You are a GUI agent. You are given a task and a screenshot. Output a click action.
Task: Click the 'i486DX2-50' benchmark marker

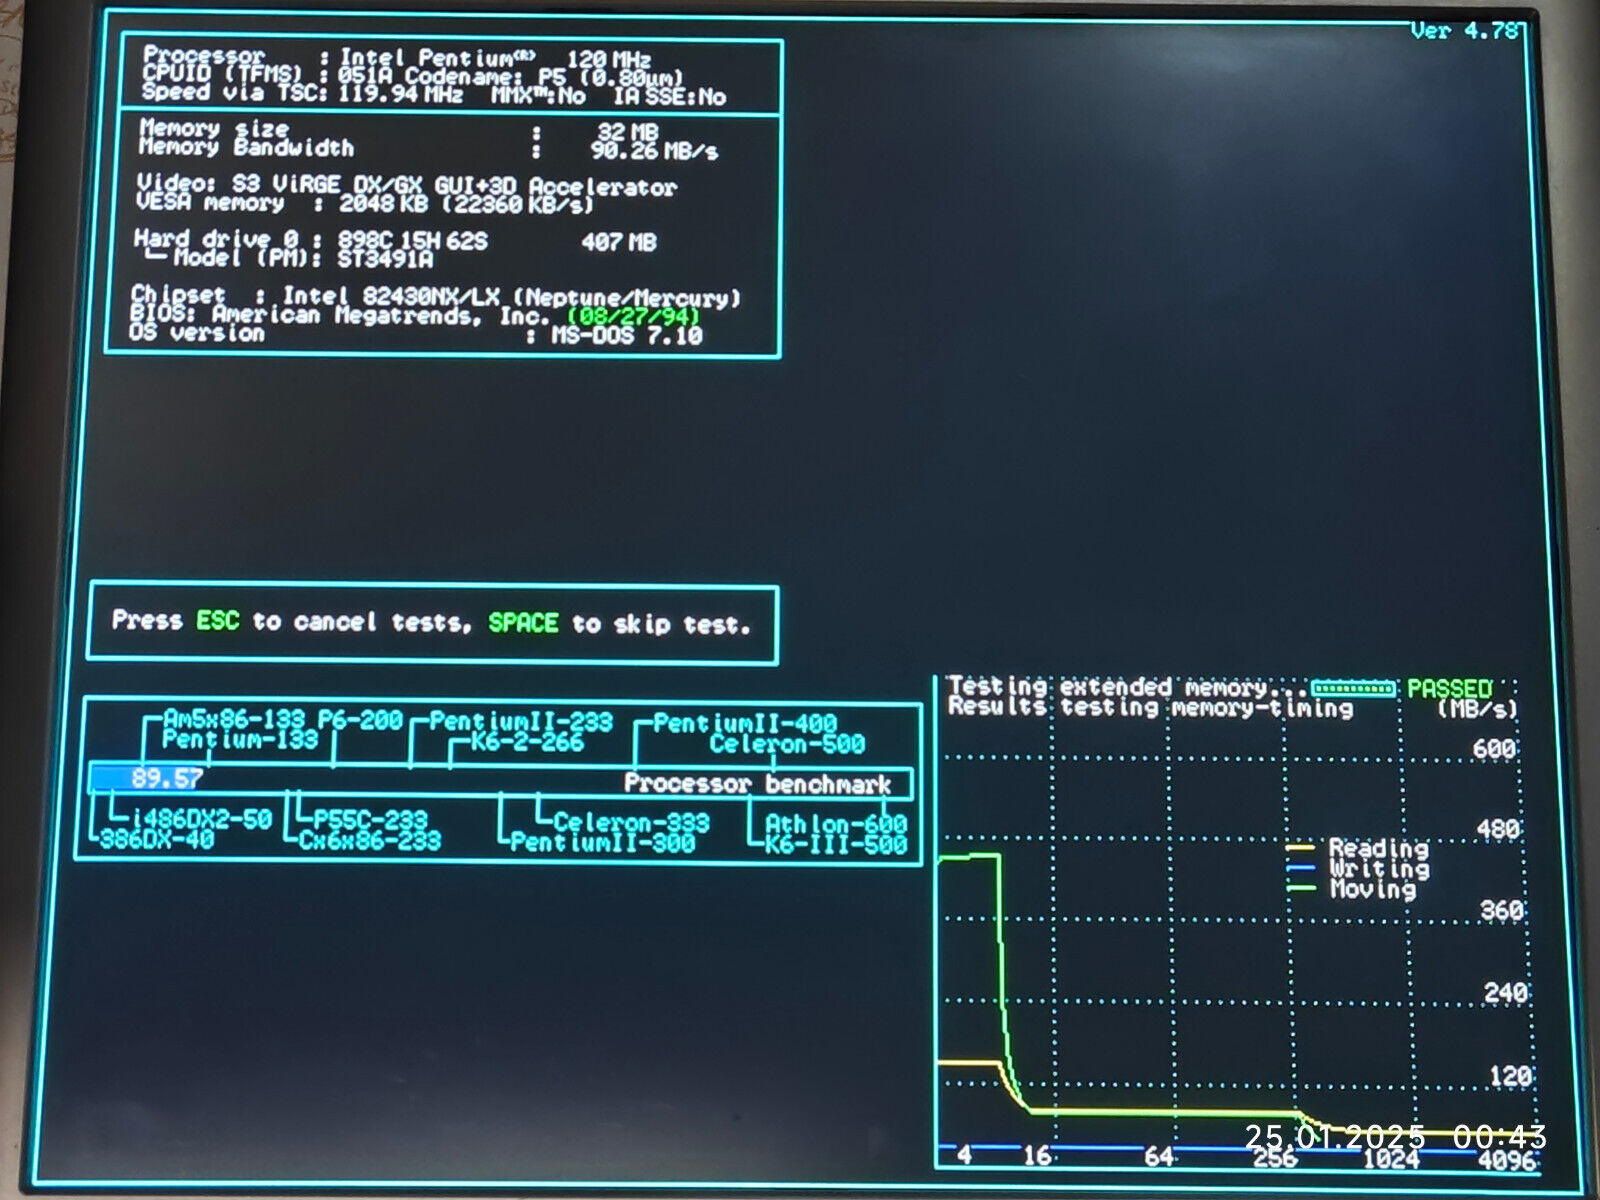coord(202,820)
